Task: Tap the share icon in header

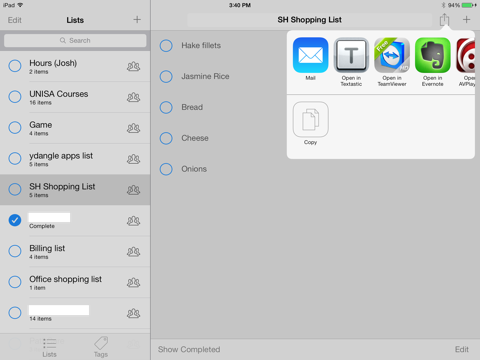Action: click(x=444, y=20)
